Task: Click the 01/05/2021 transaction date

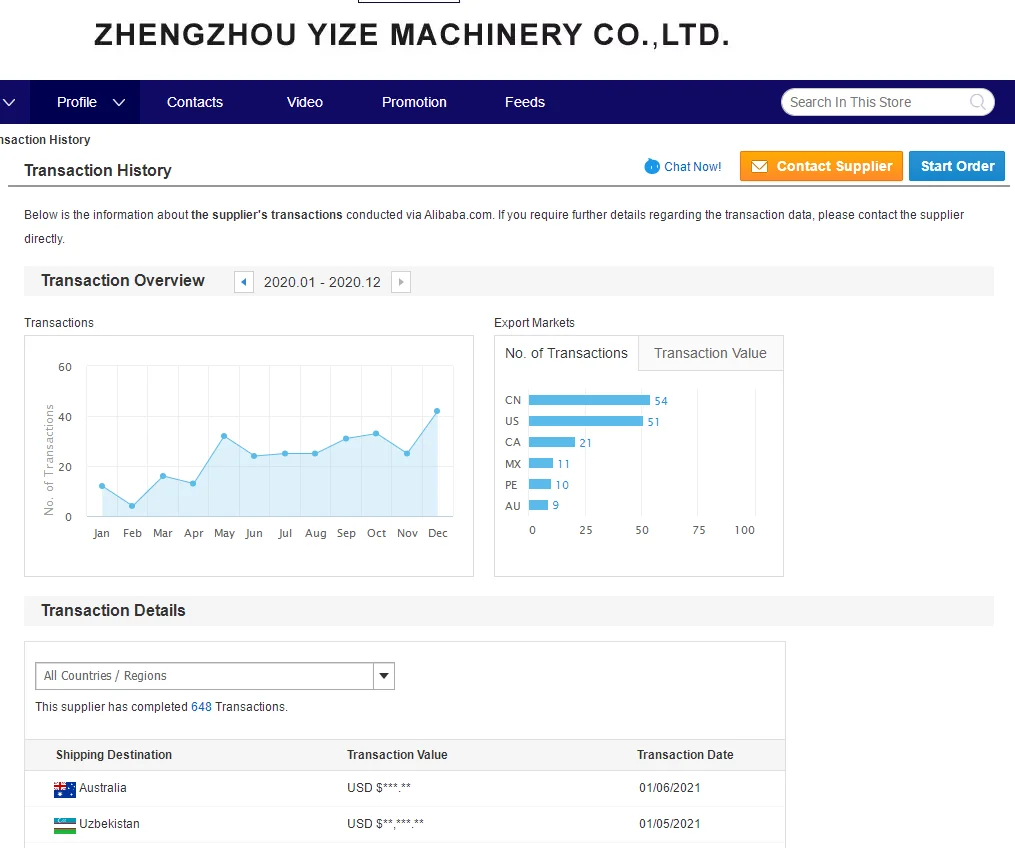Action: (x=669, y=824)
